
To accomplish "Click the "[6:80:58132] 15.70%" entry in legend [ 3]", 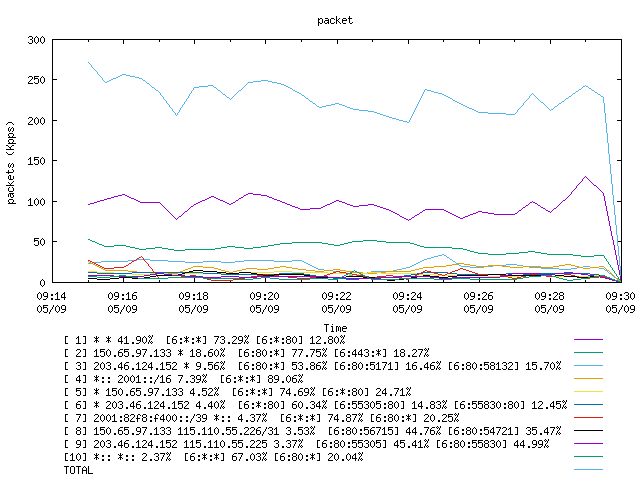I will point(505,366).
